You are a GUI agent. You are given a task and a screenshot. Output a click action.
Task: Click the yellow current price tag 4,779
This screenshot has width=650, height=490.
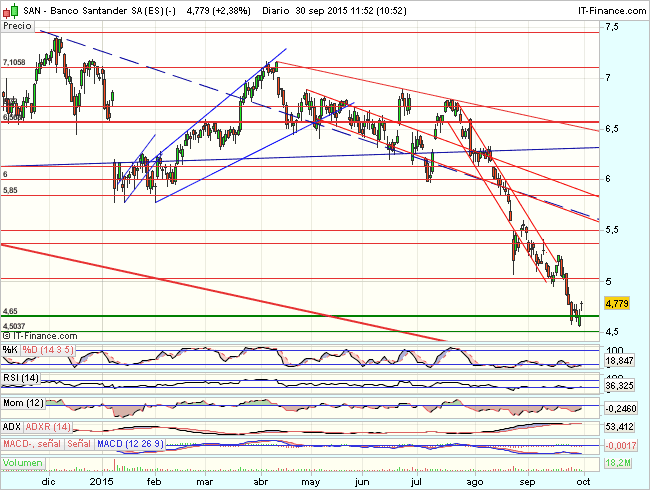(x=617, y=303)
